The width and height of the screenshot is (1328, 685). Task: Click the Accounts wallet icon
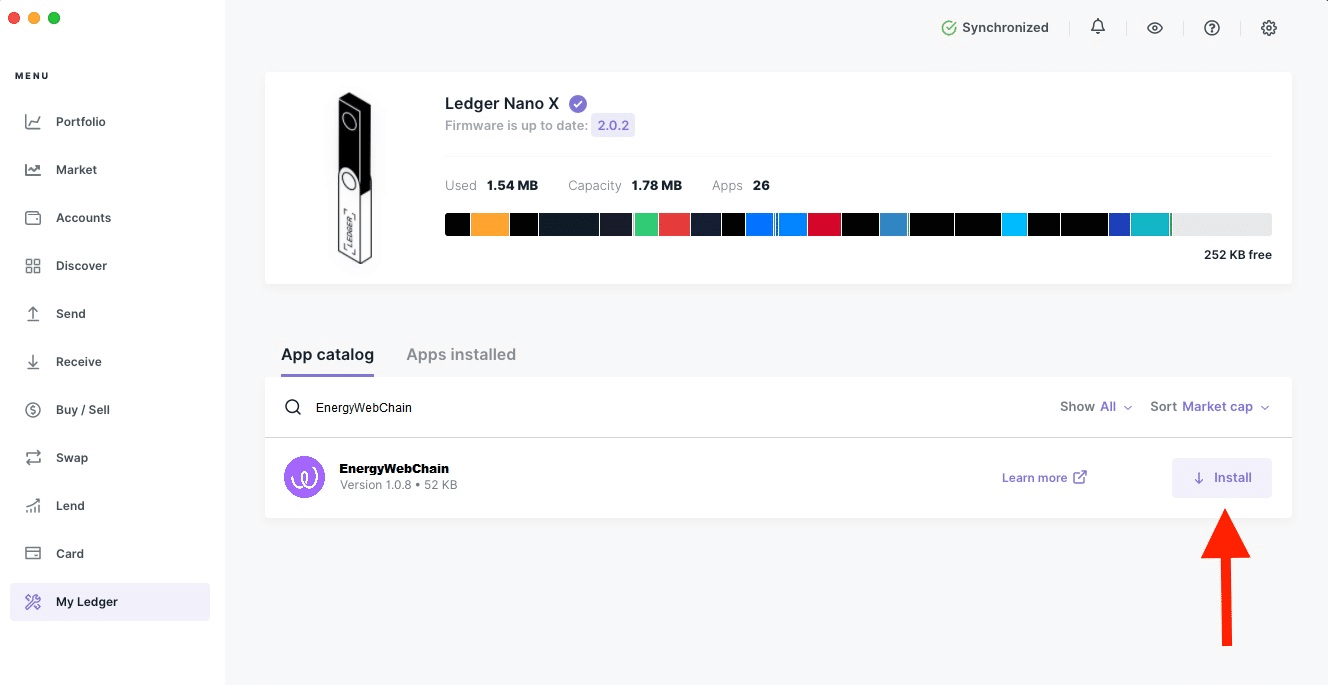pos(33,218)
